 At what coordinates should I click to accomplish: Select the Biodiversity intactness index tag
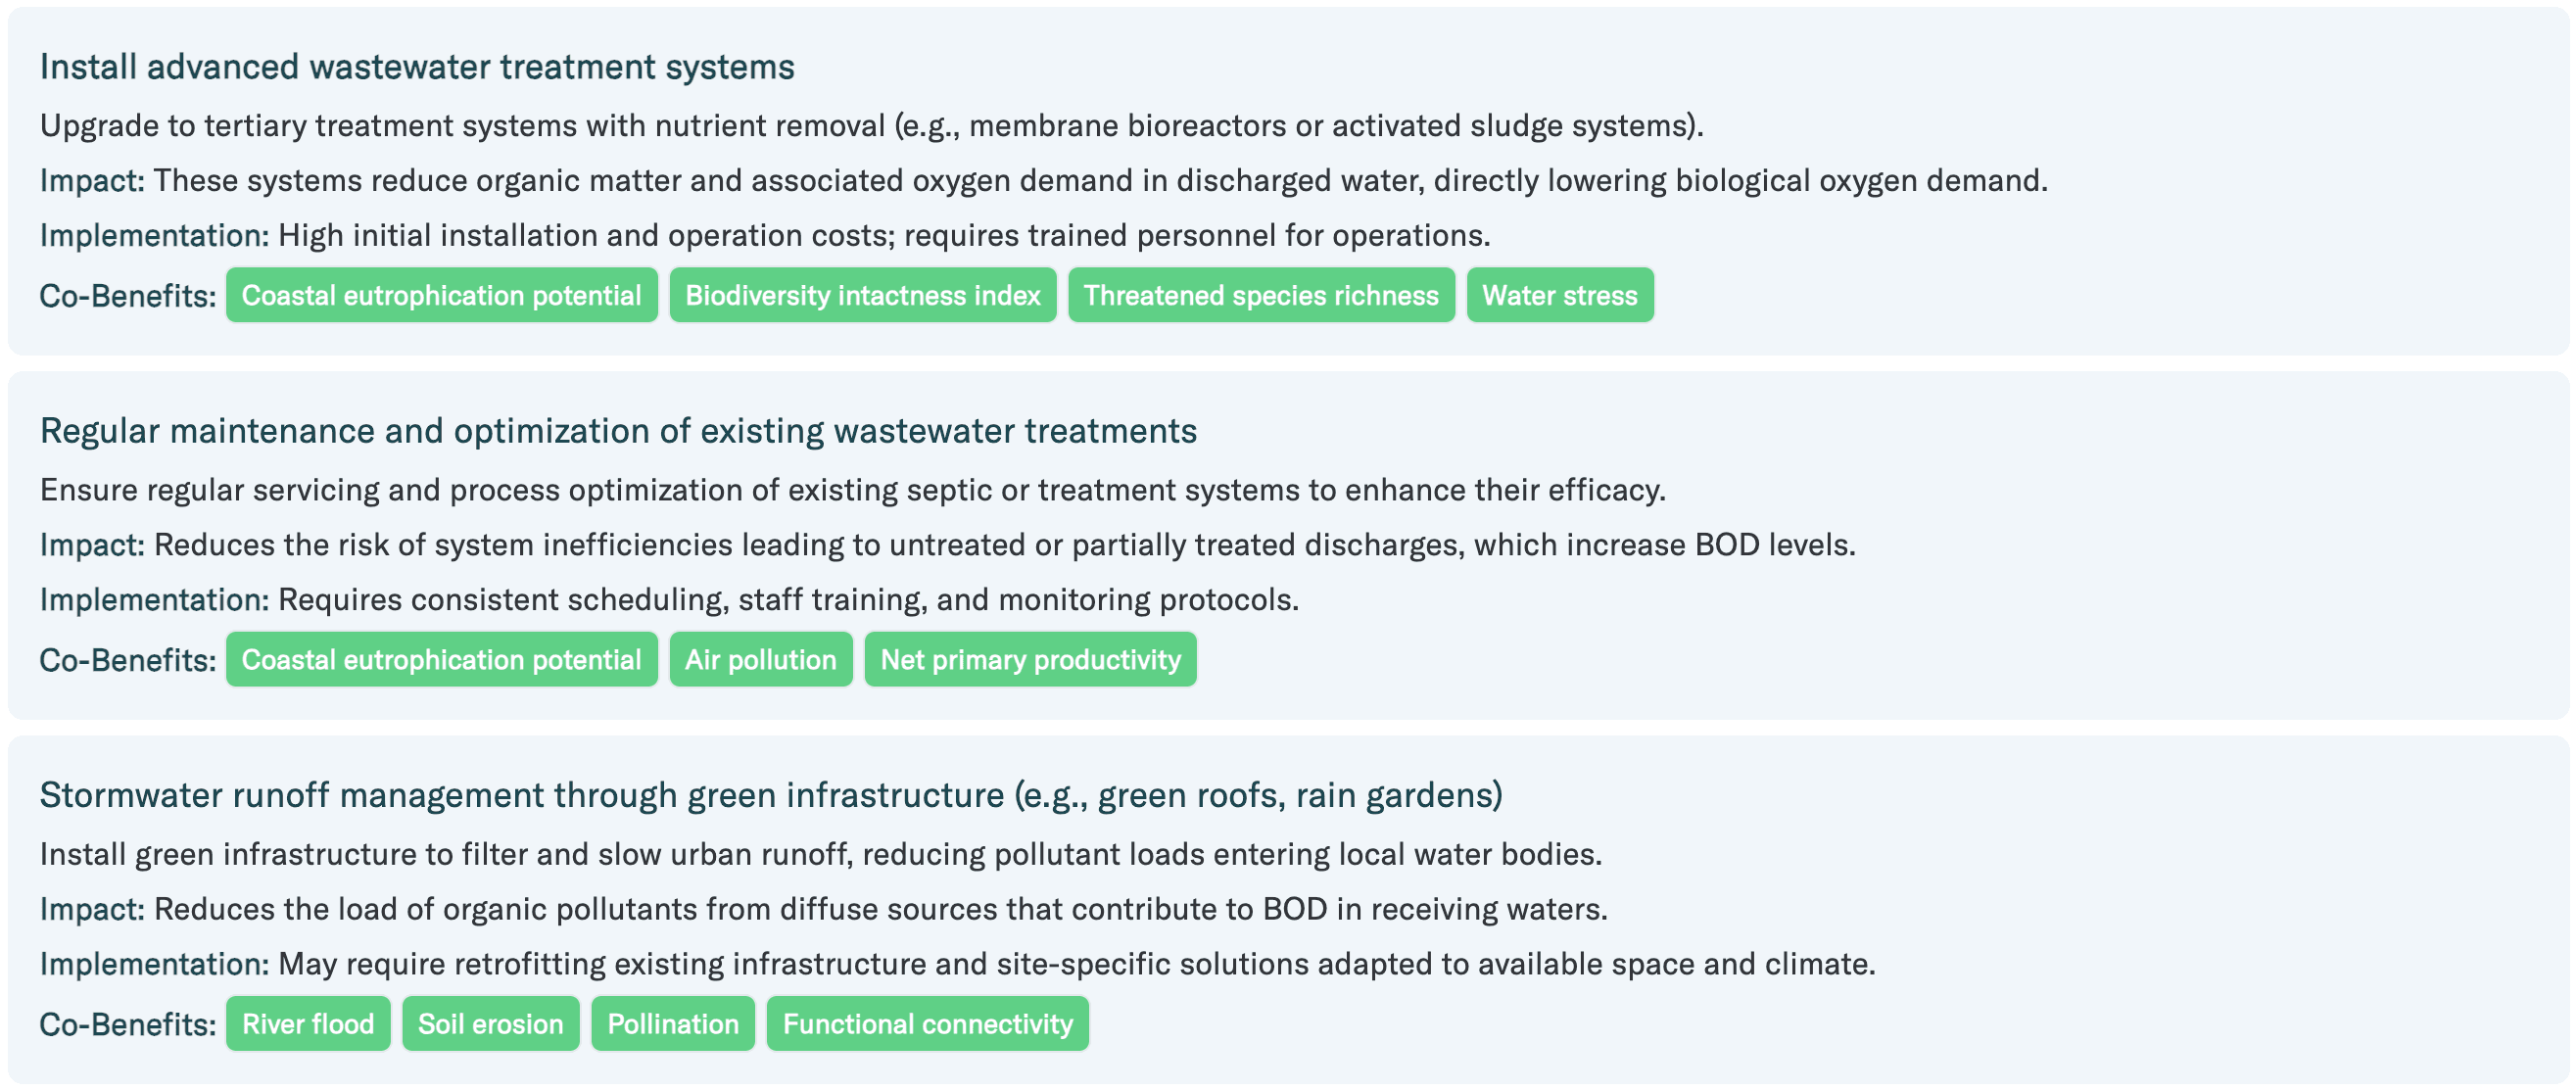pyautogui.click(x=862, y=295)
